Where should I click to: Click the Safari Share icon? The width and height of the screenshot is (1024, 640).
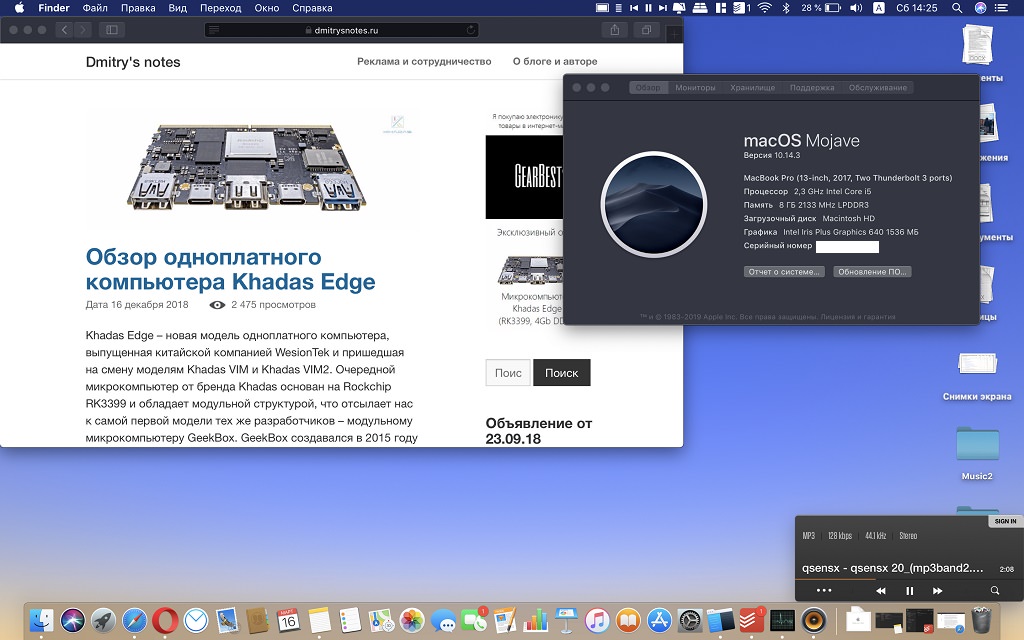click(616, 30)
